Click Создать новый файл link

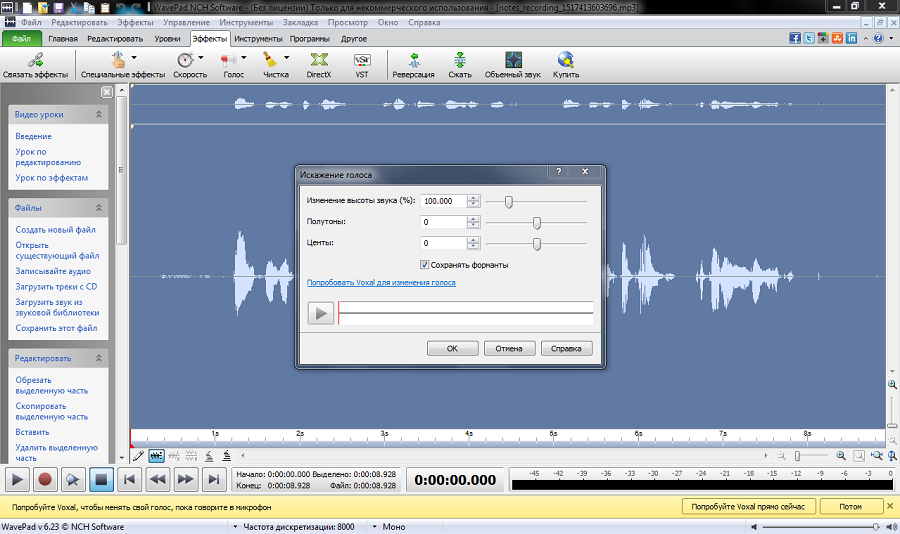(x=56, y=230)
